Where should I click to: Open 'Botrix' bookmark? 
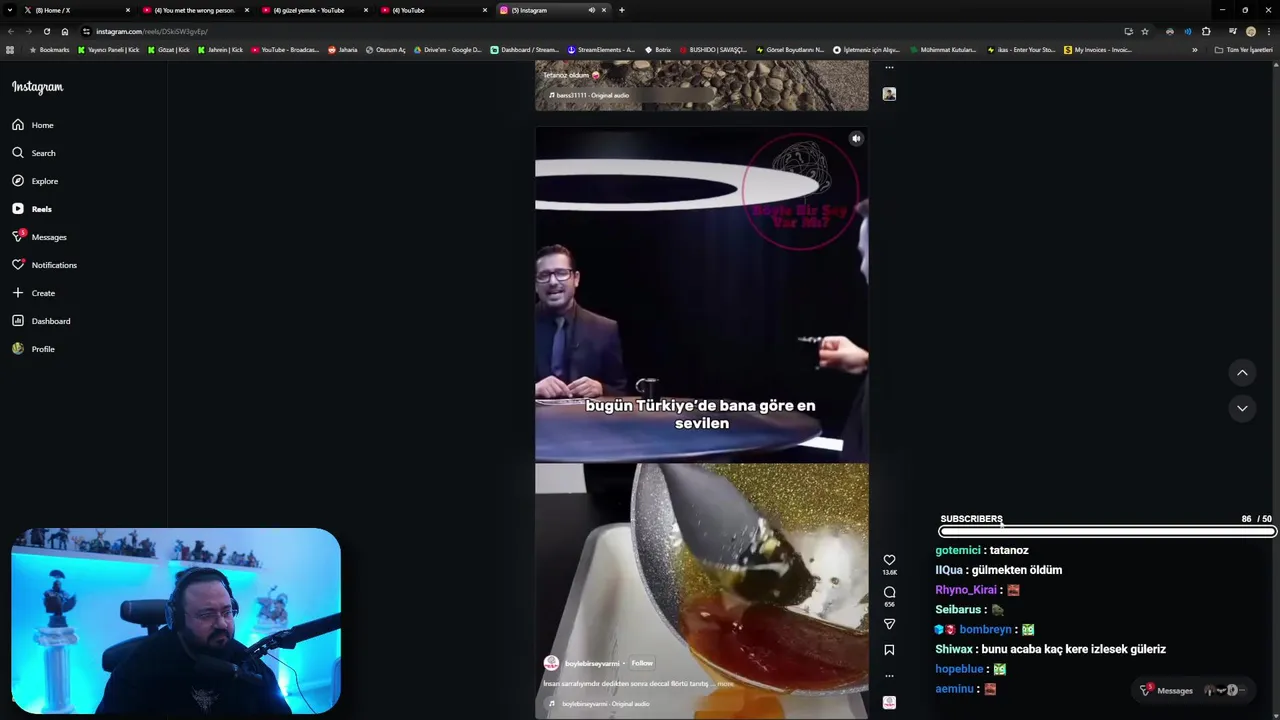tap(658, 50)
